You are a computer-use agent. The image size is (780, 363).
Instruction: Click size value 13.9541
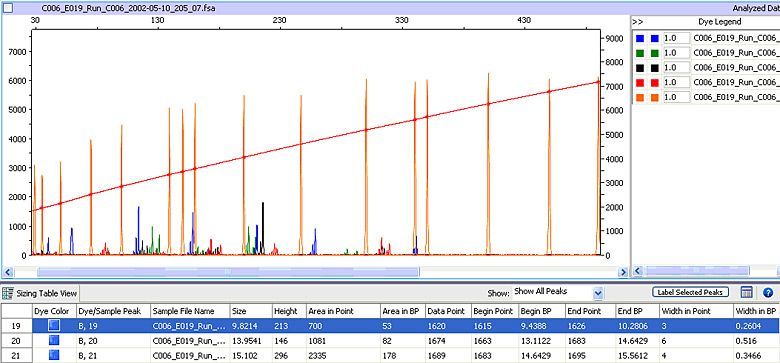(x=248, y=341)
